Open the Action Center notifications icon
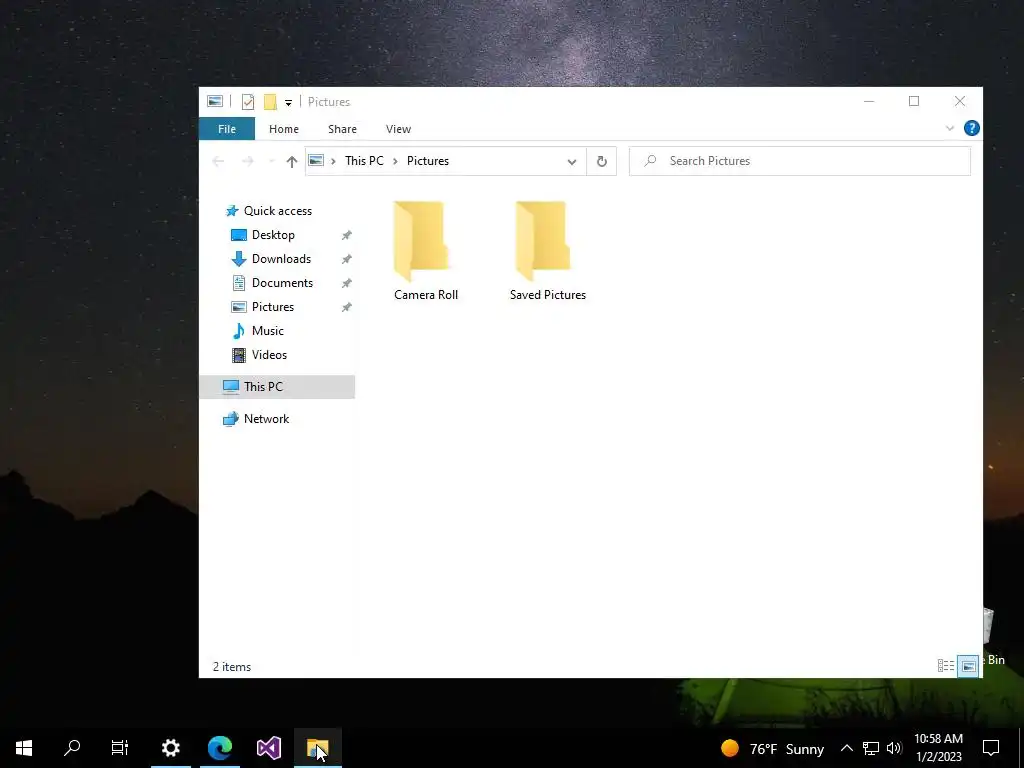This screenshot has height=768, width=1024. [991, 748]
